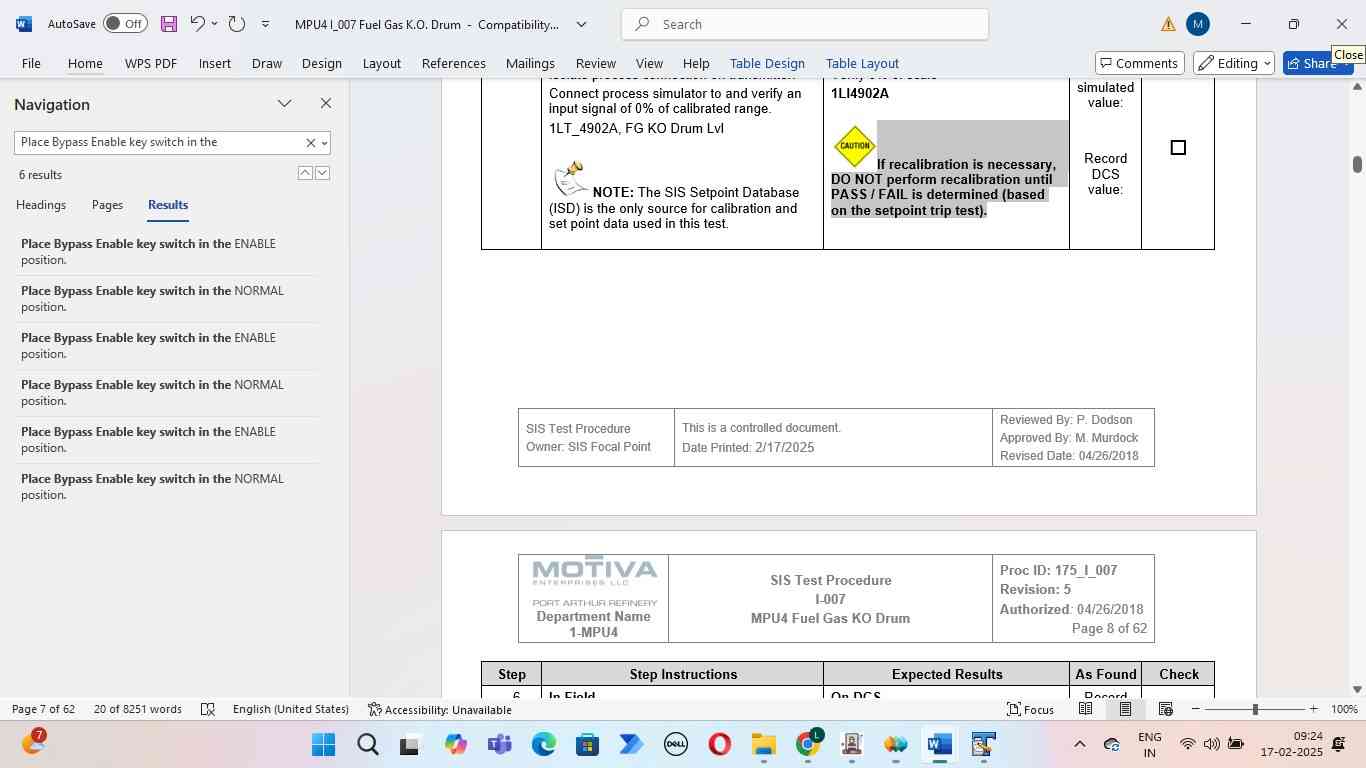
Task: Switch to Web Layout view icon
Action: coord(1165,709)
